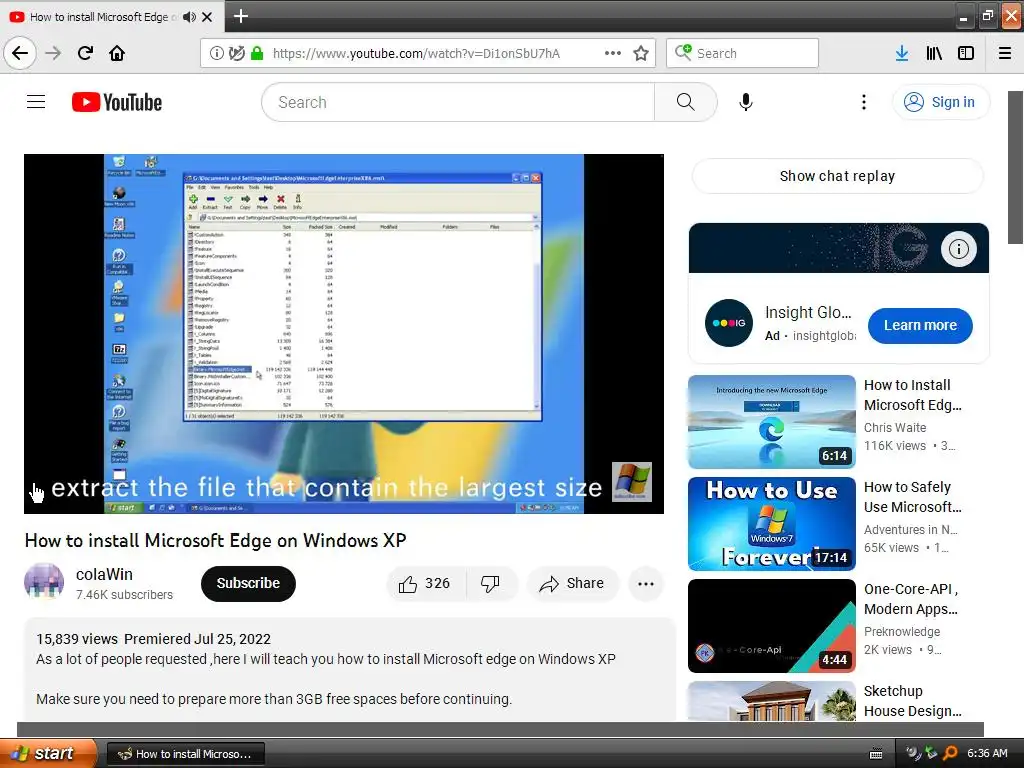Click the channel watermark in the video
1024x768 pixels.
(x=632, y=481)
